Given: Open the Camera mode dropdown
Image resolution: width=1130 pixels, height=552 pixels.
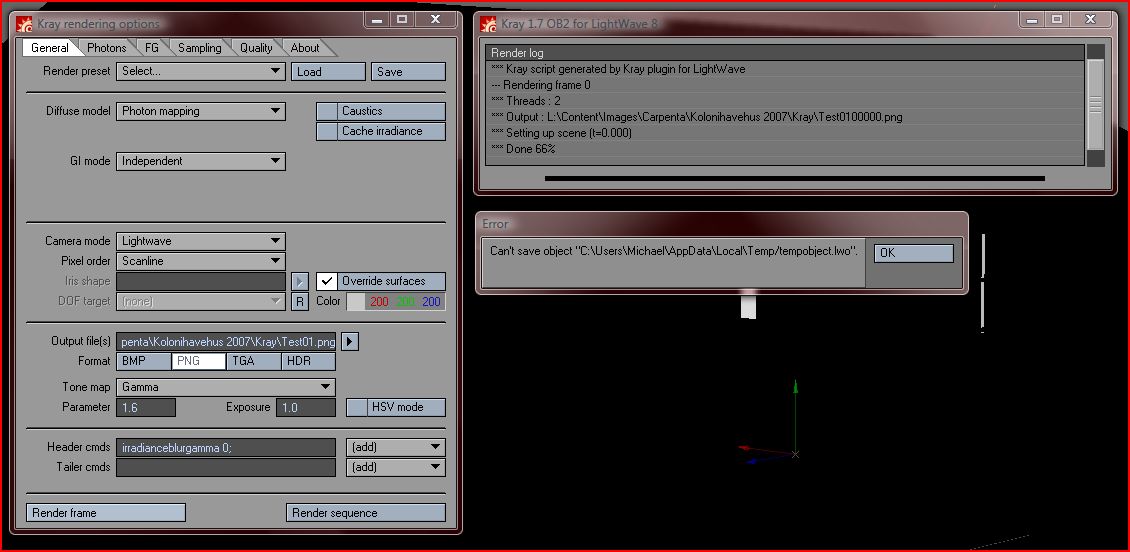Looking at the screenshot, I should pyautogui.click(x=201, y=241).
